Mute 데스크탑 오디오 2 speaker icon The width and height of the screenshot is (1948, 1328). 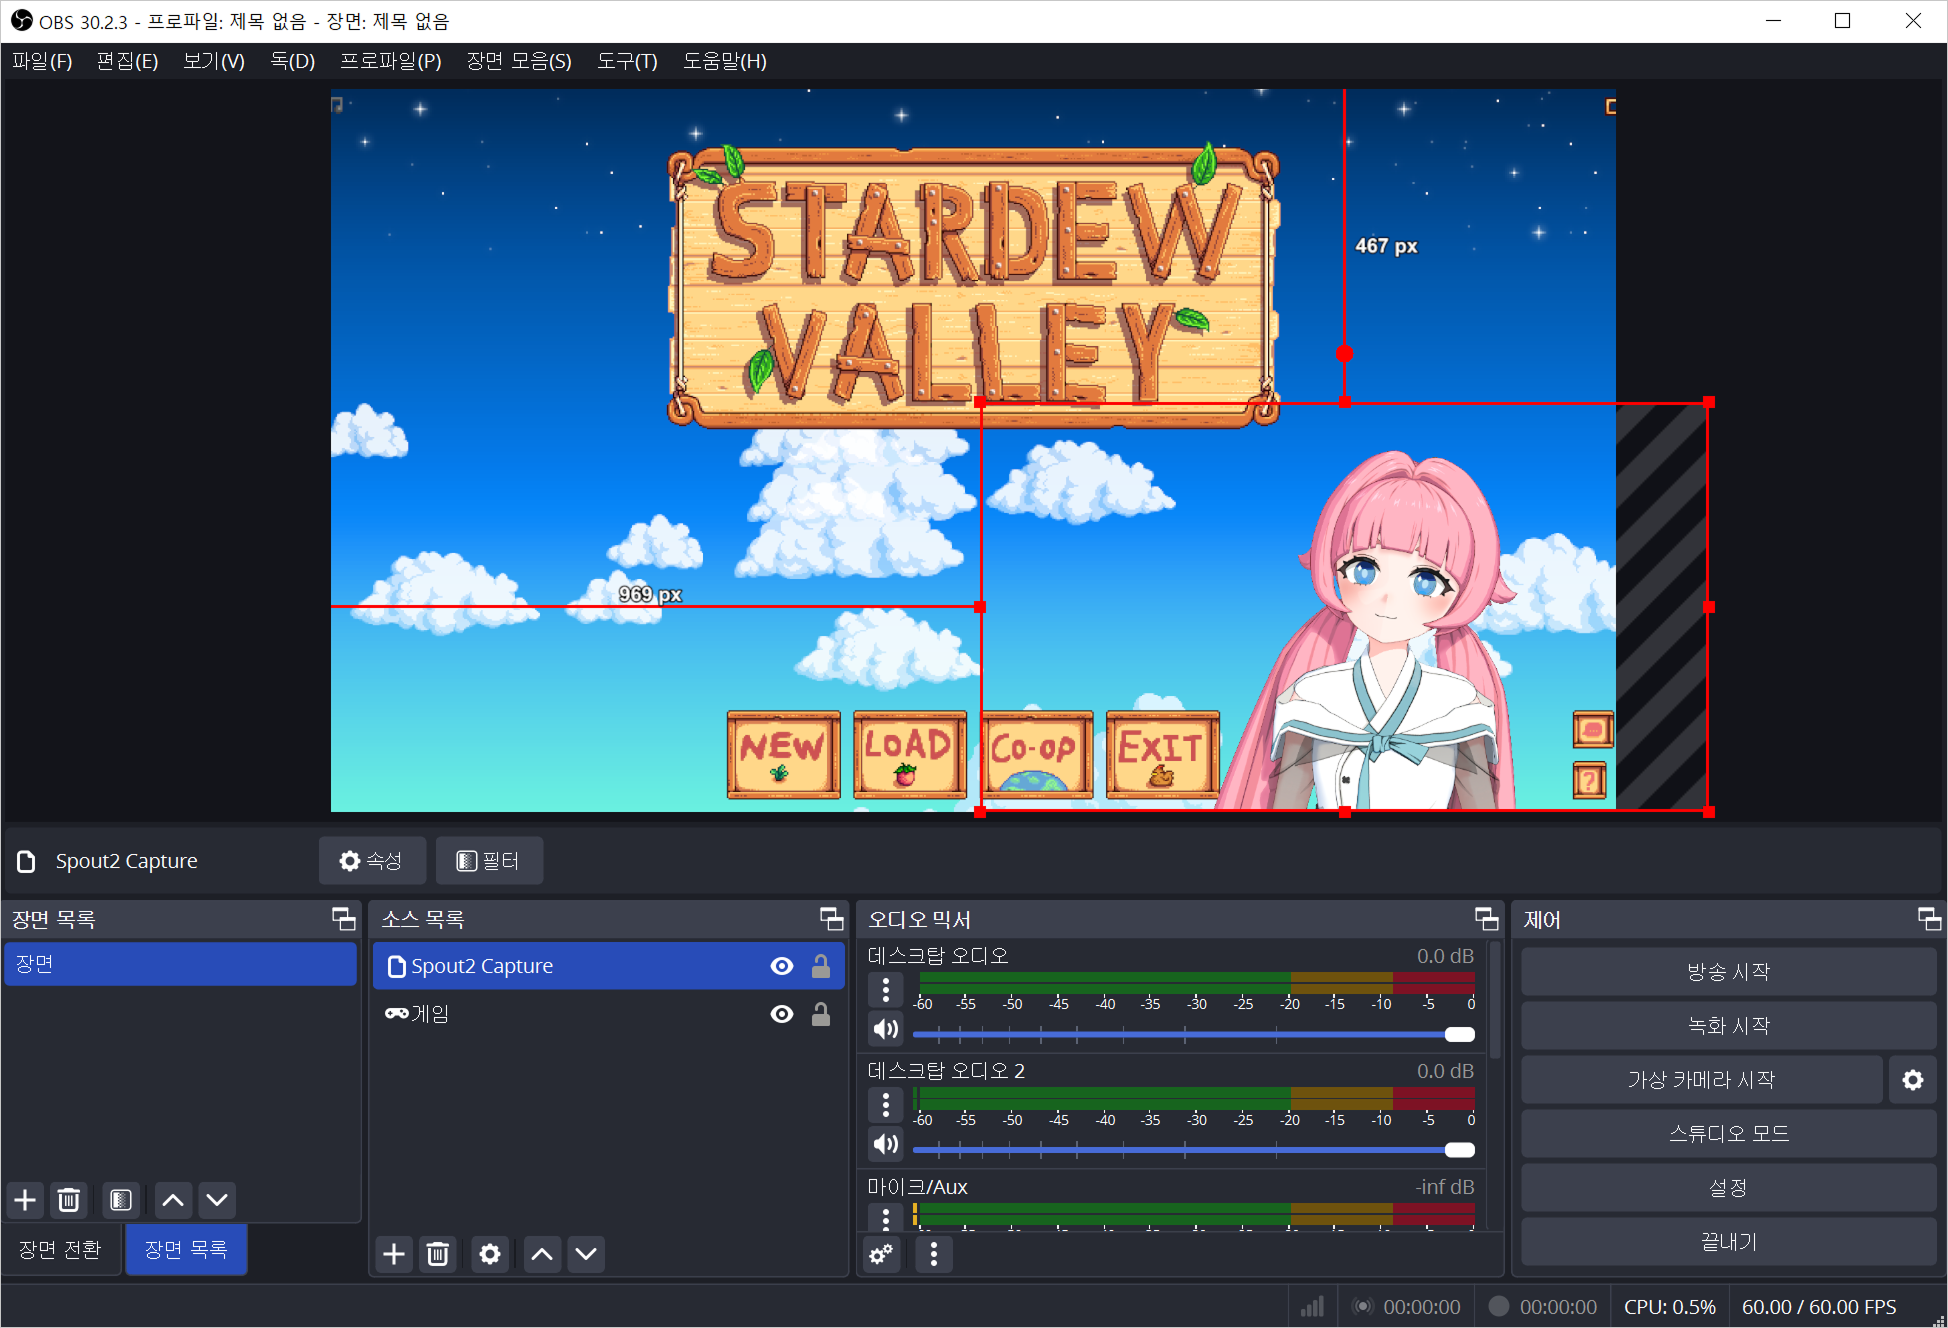coord(886,1144)
